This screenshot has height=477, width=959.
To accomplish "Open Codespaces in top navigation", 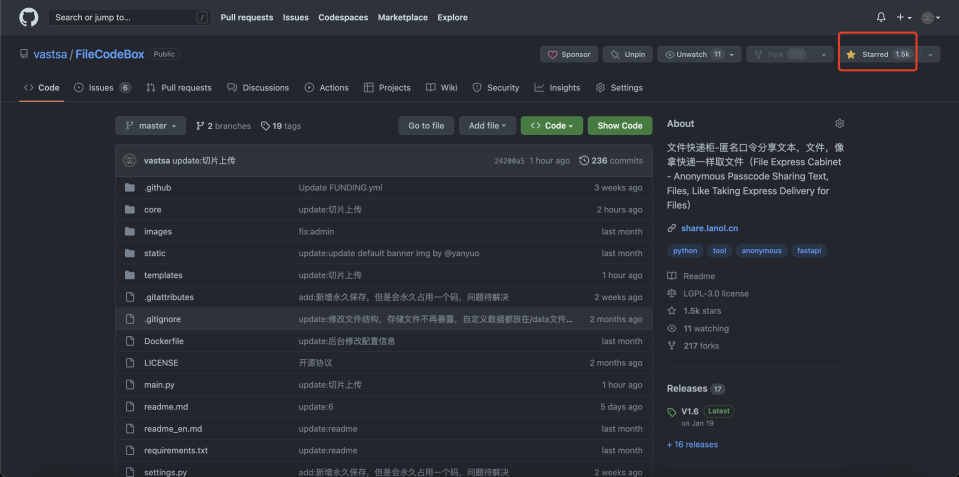I will tap(343, 17).
